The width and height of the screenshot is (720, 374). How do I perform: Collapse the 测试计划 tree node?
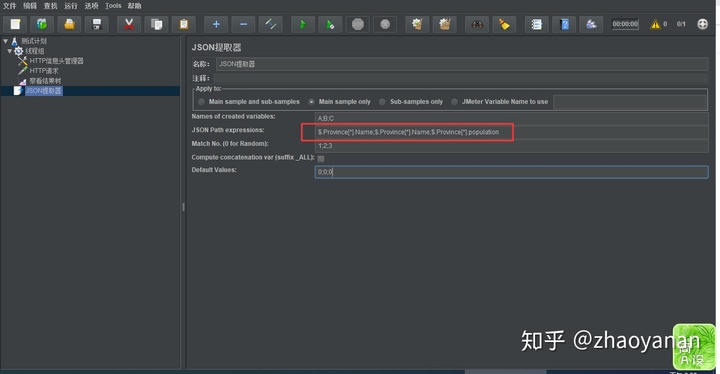(6, 41)
